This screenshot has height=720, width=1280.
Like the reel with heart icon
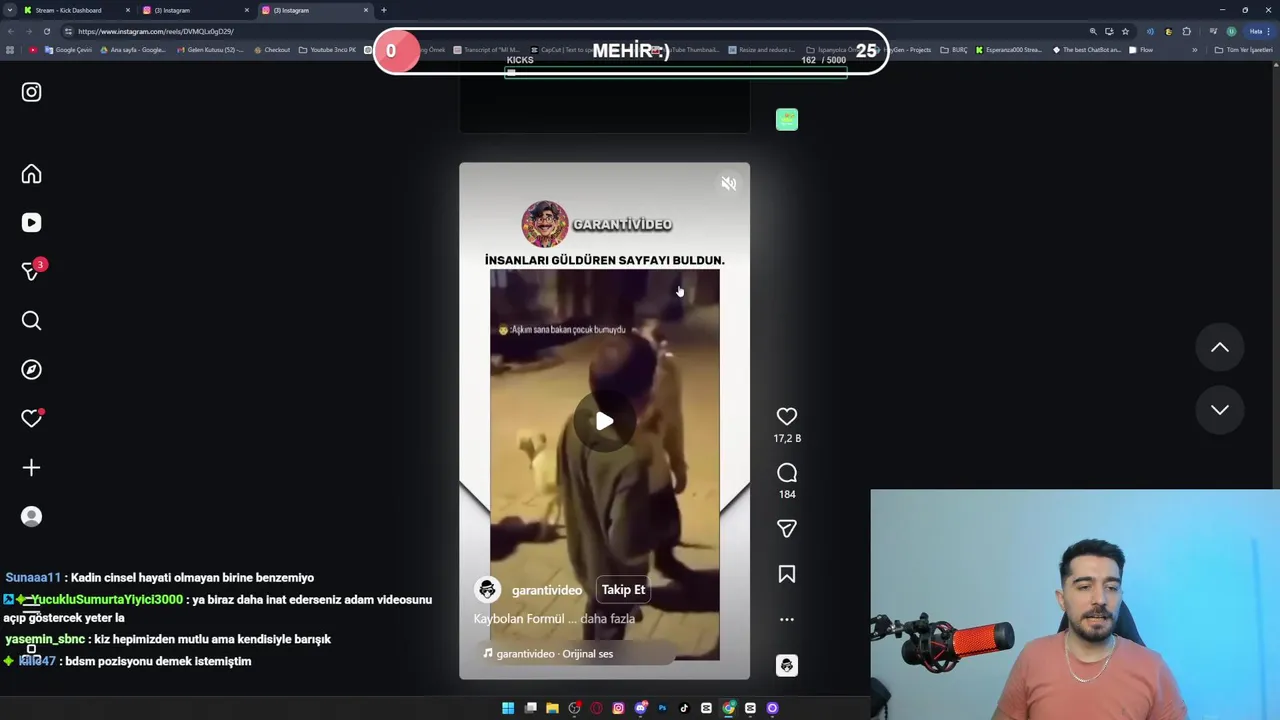pos(787,416)
